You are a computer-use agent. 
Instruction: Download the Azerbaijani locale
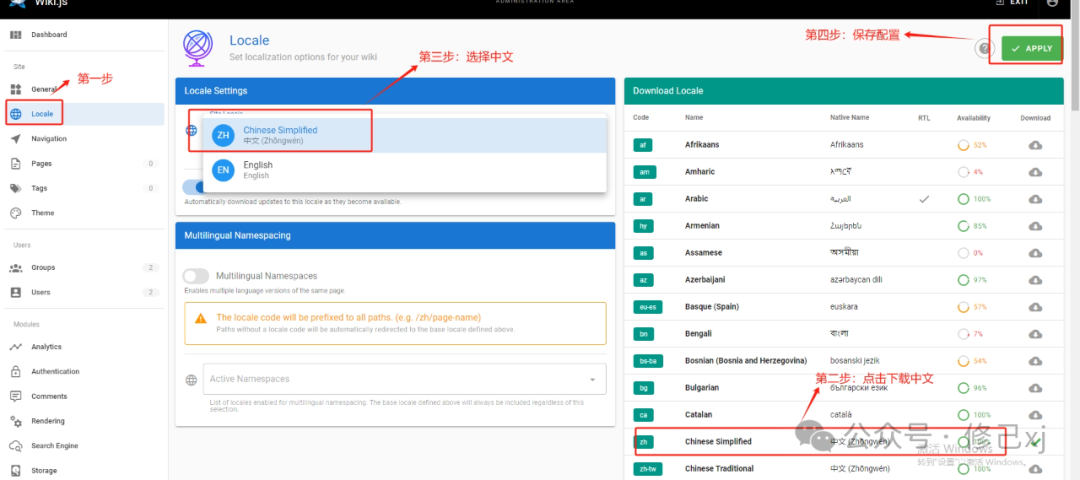click(x=1035, y=280)
